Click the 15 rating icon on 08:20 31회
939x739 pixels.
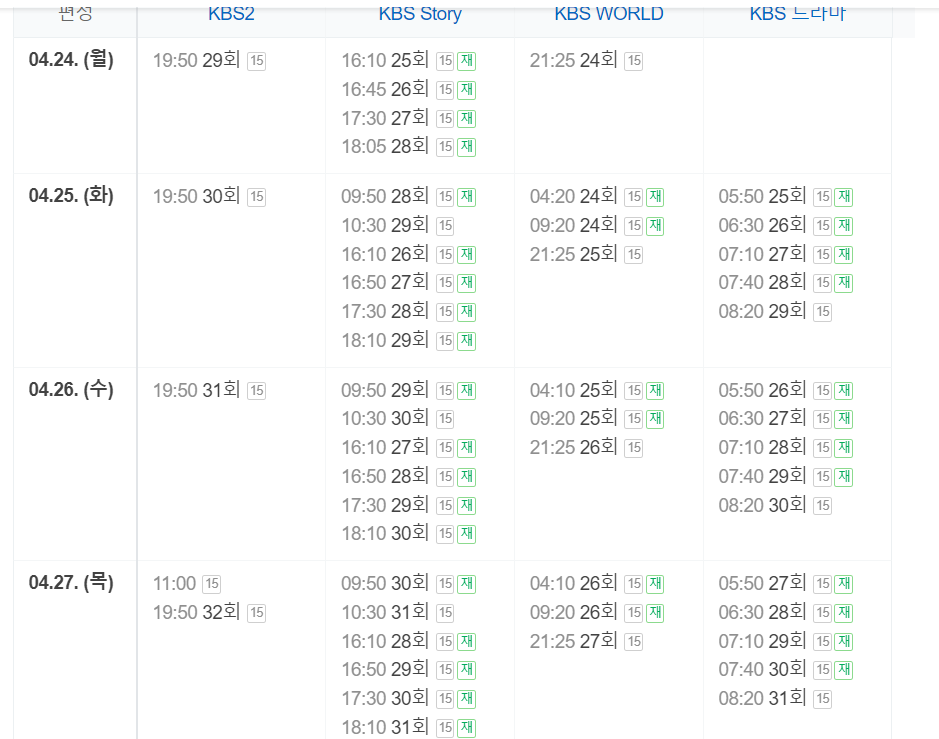point(822,699)
